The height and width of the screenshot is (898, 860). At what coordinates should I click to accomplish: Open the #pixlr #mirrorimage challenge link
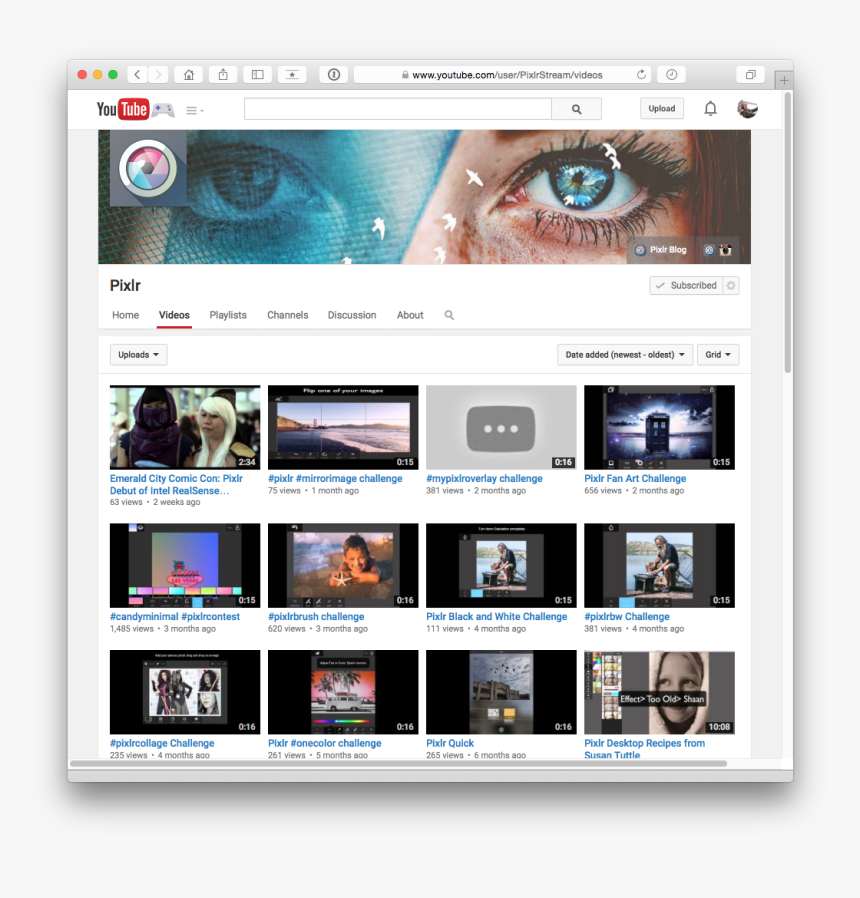tap(335, 478)
